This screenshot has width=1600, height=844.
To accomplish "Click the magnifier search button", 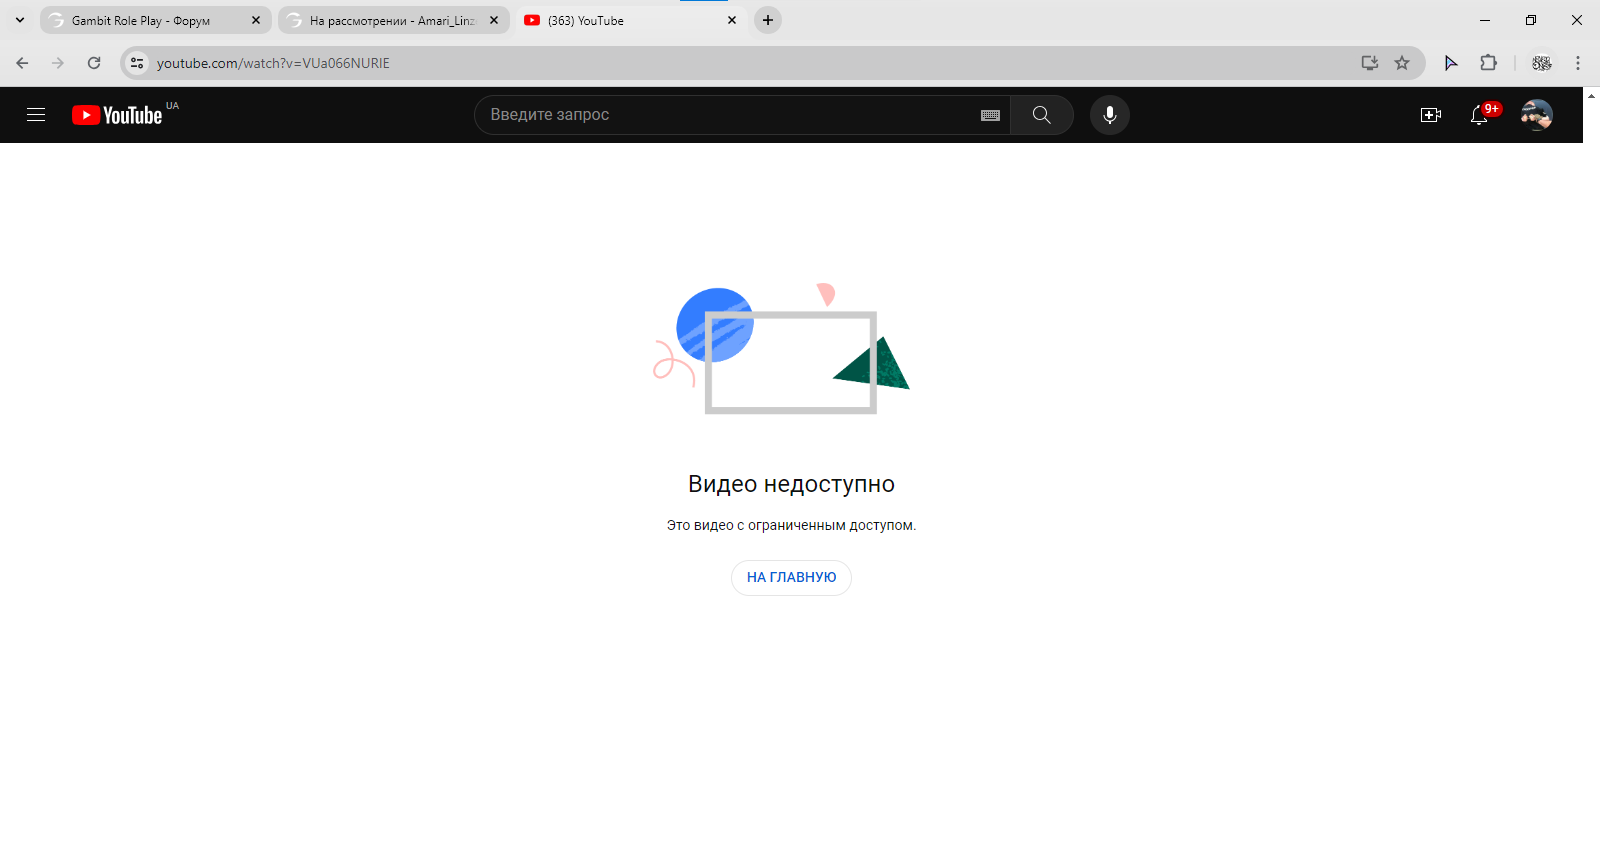I will [1041, 115].
